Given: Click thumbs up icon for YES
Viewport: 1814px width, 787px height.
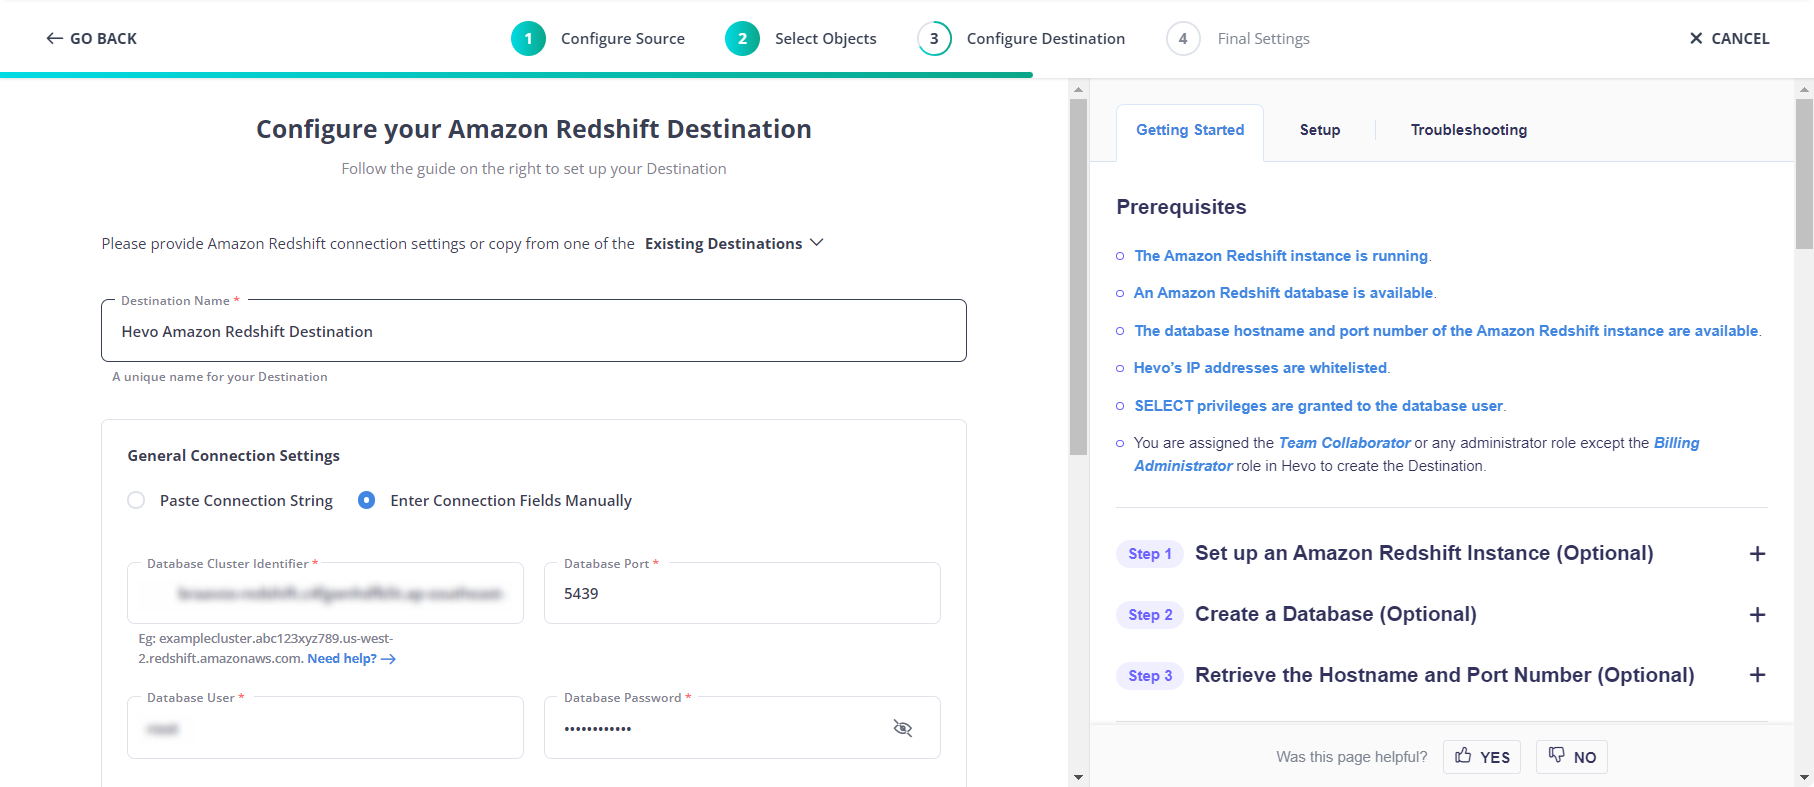Looking at the screenshot, I should tap(1463, 755).
